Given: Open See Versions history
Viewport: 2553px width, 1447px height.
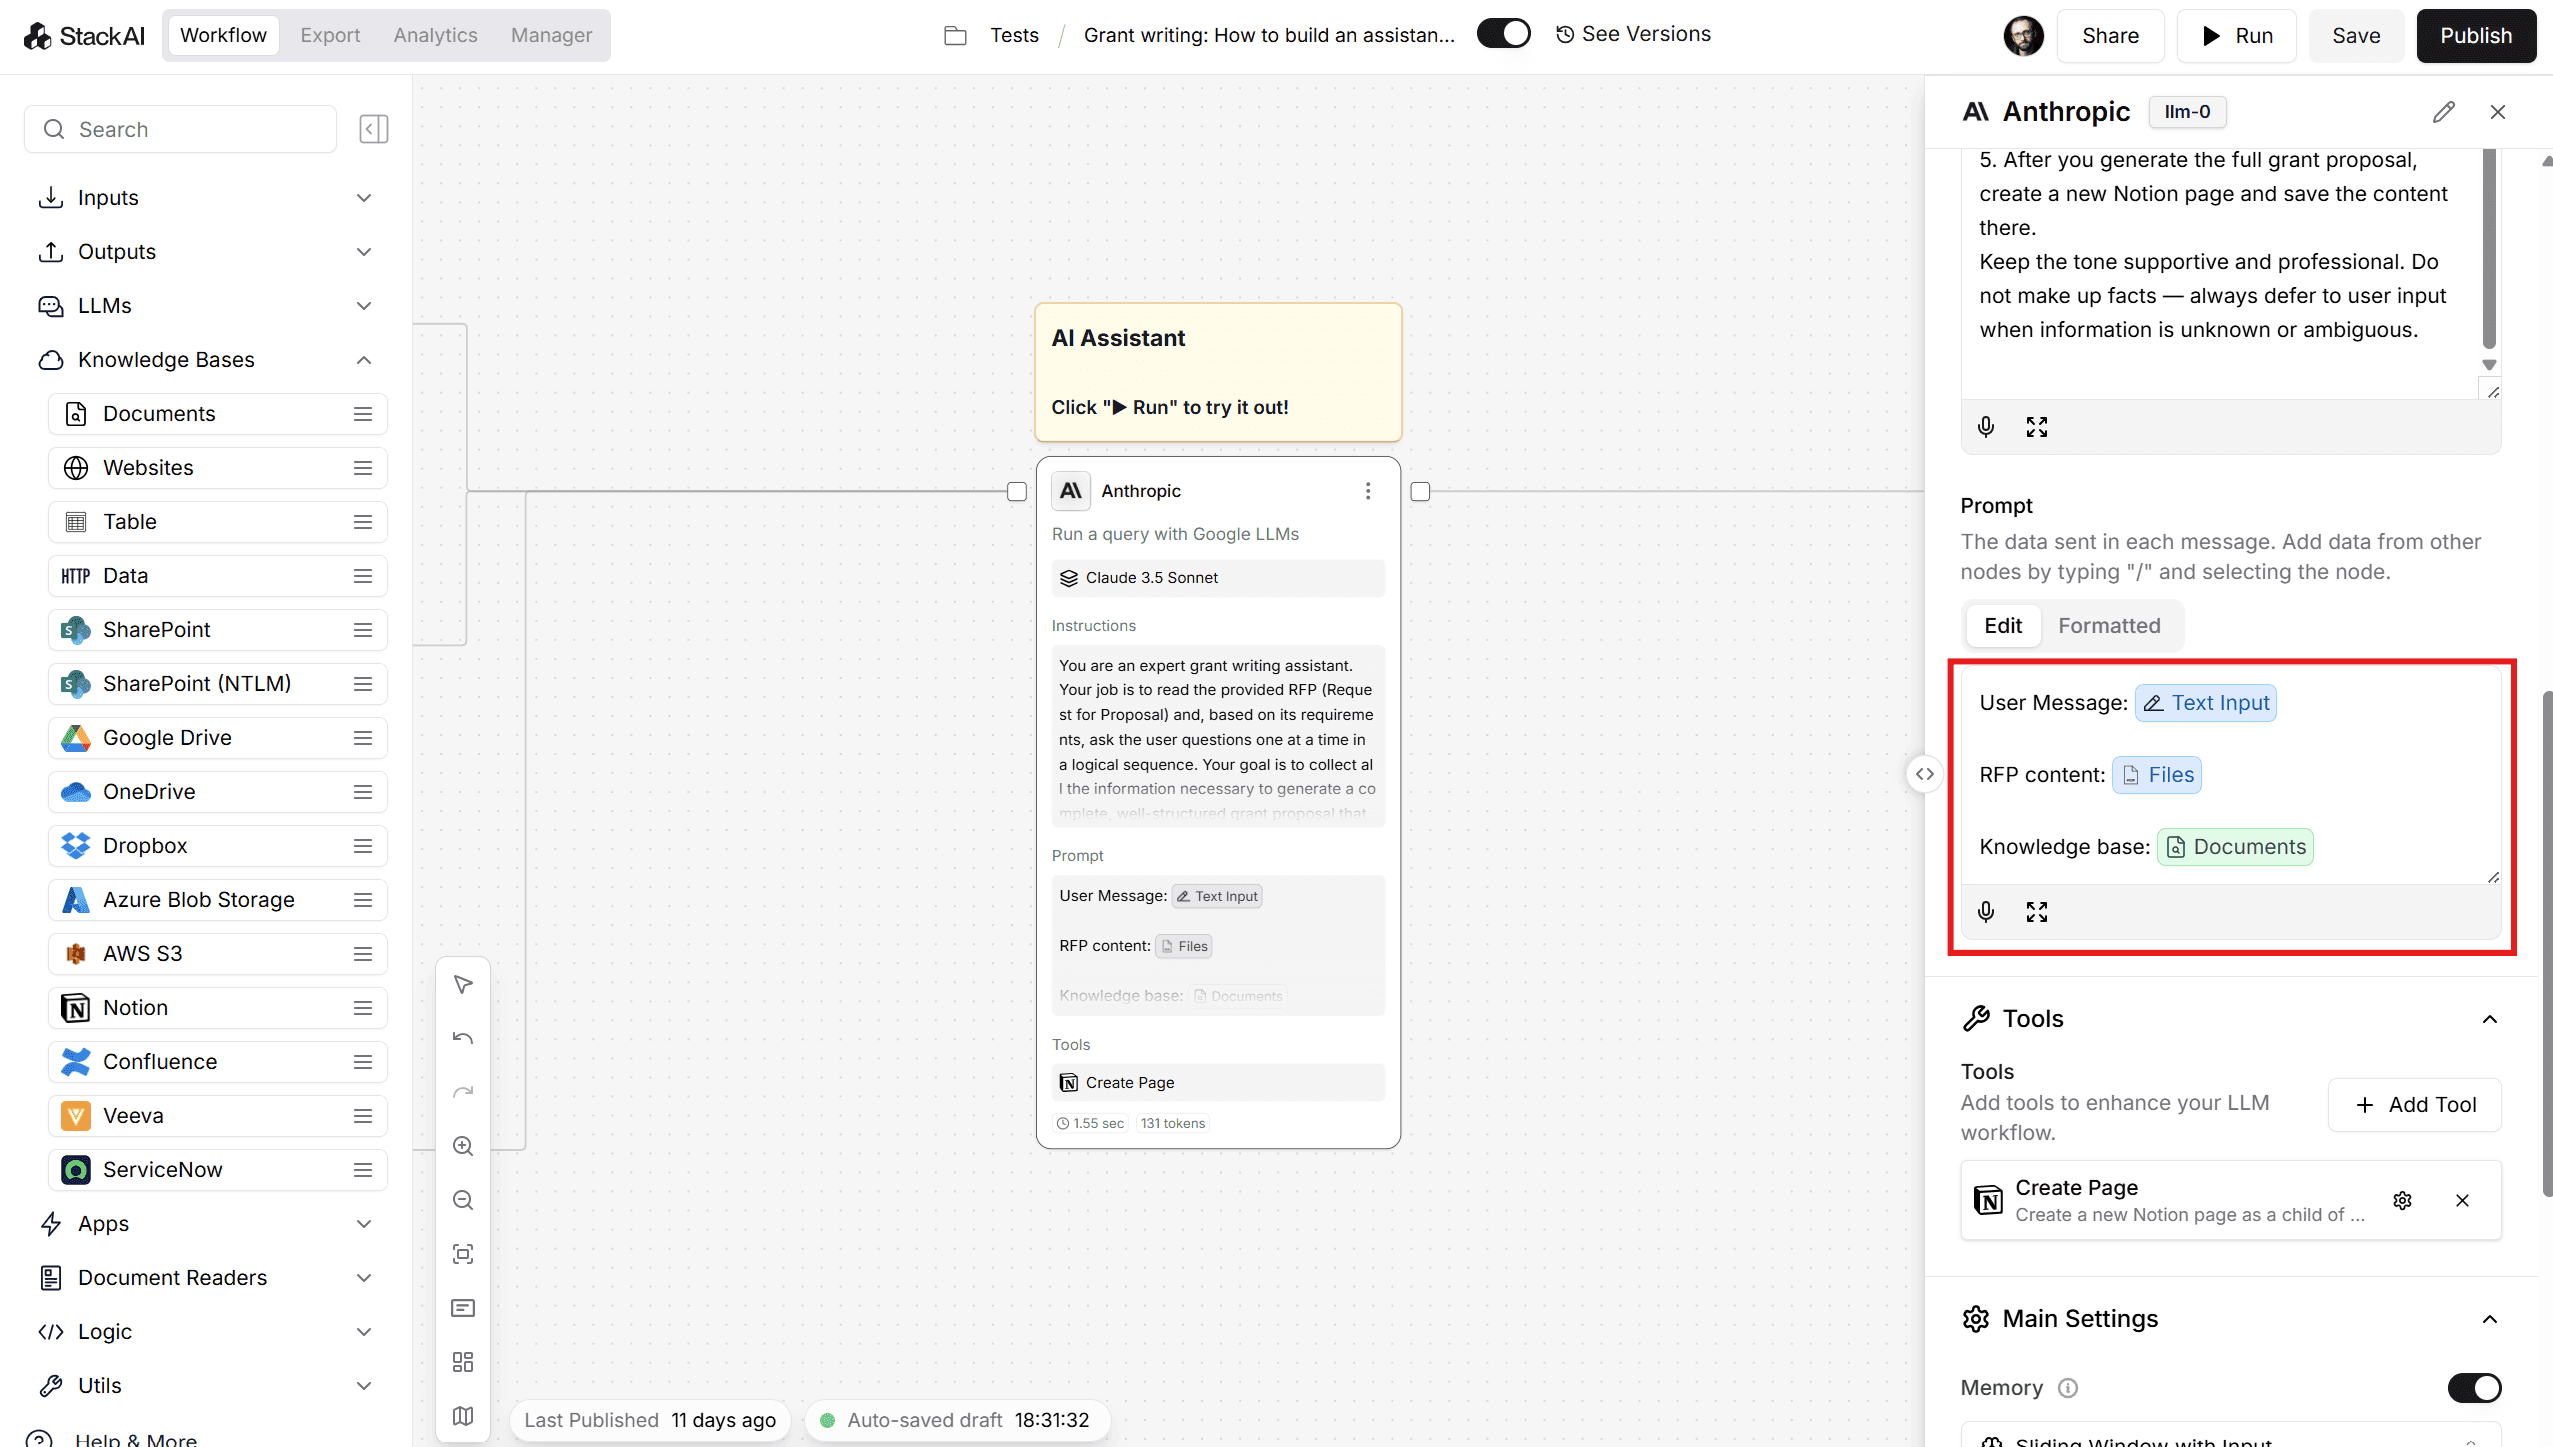Looking at the screenshot, I should pyautogui.click(x=1633, y=34).
